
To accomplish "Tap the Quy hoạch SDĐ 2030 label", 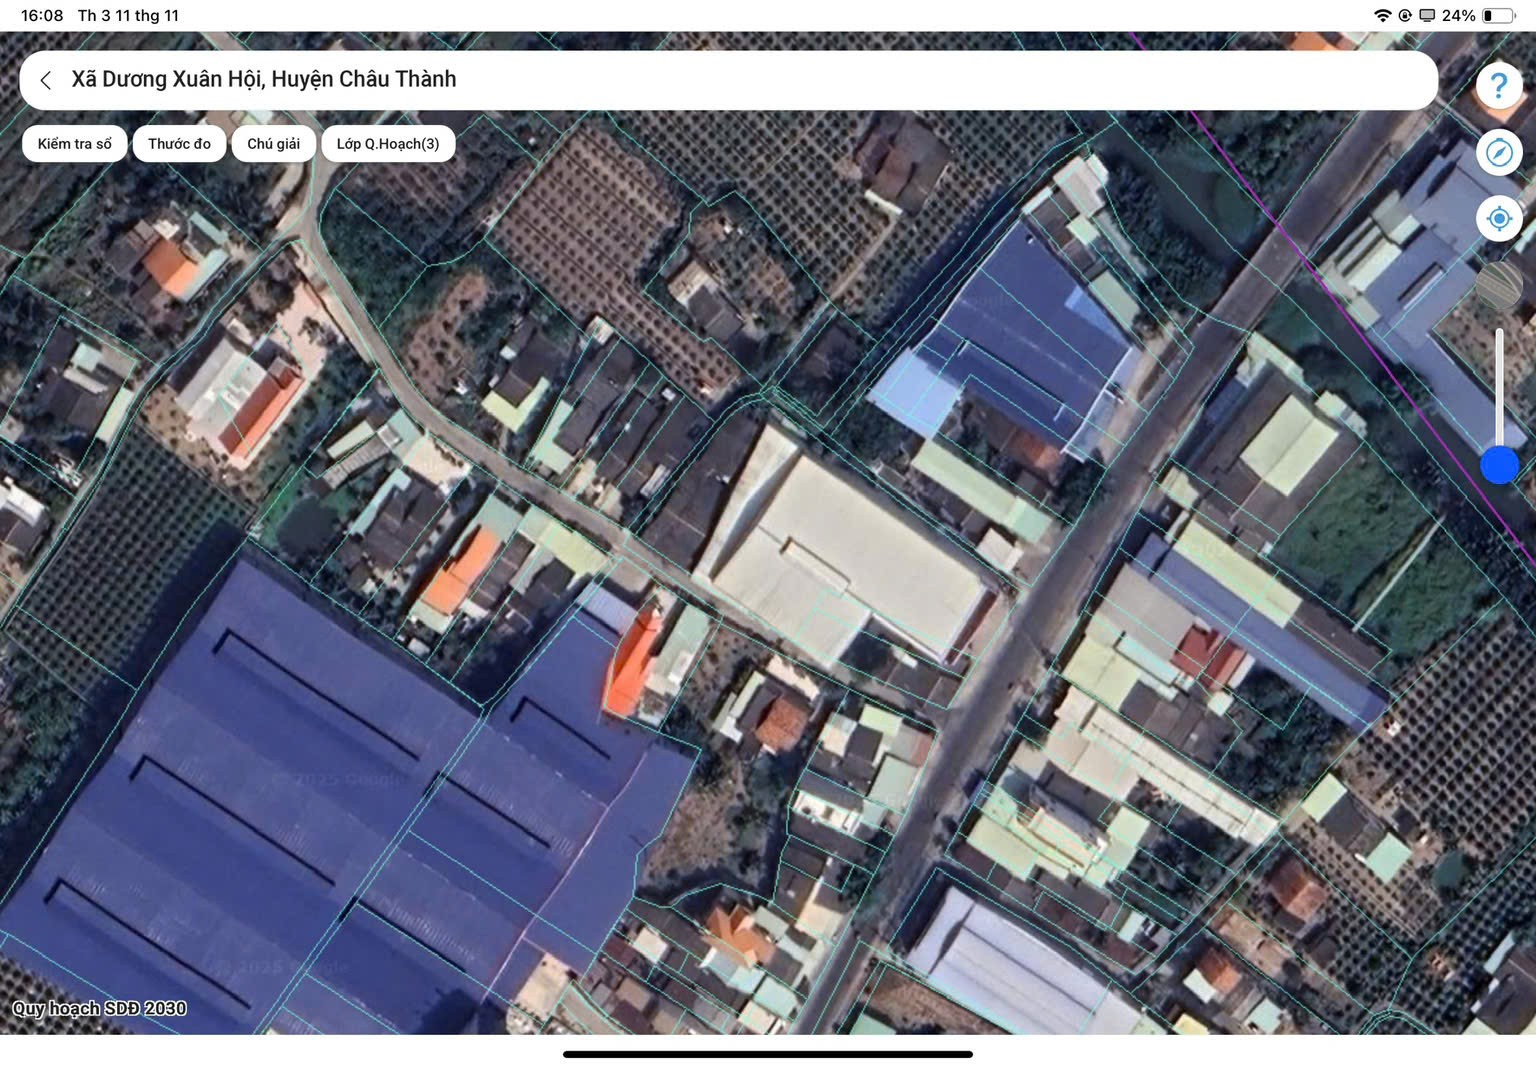I will tap(99, 1008).
